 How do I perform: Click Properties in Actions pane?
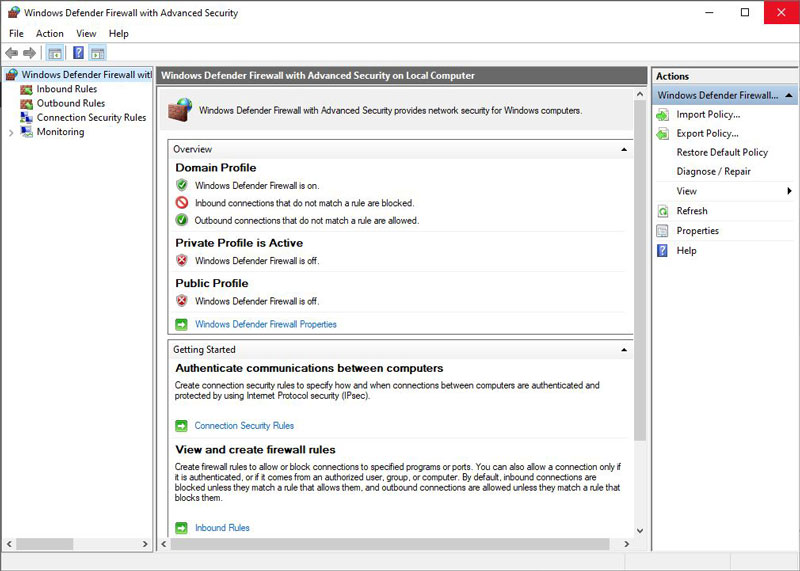(x=697, y=231)
